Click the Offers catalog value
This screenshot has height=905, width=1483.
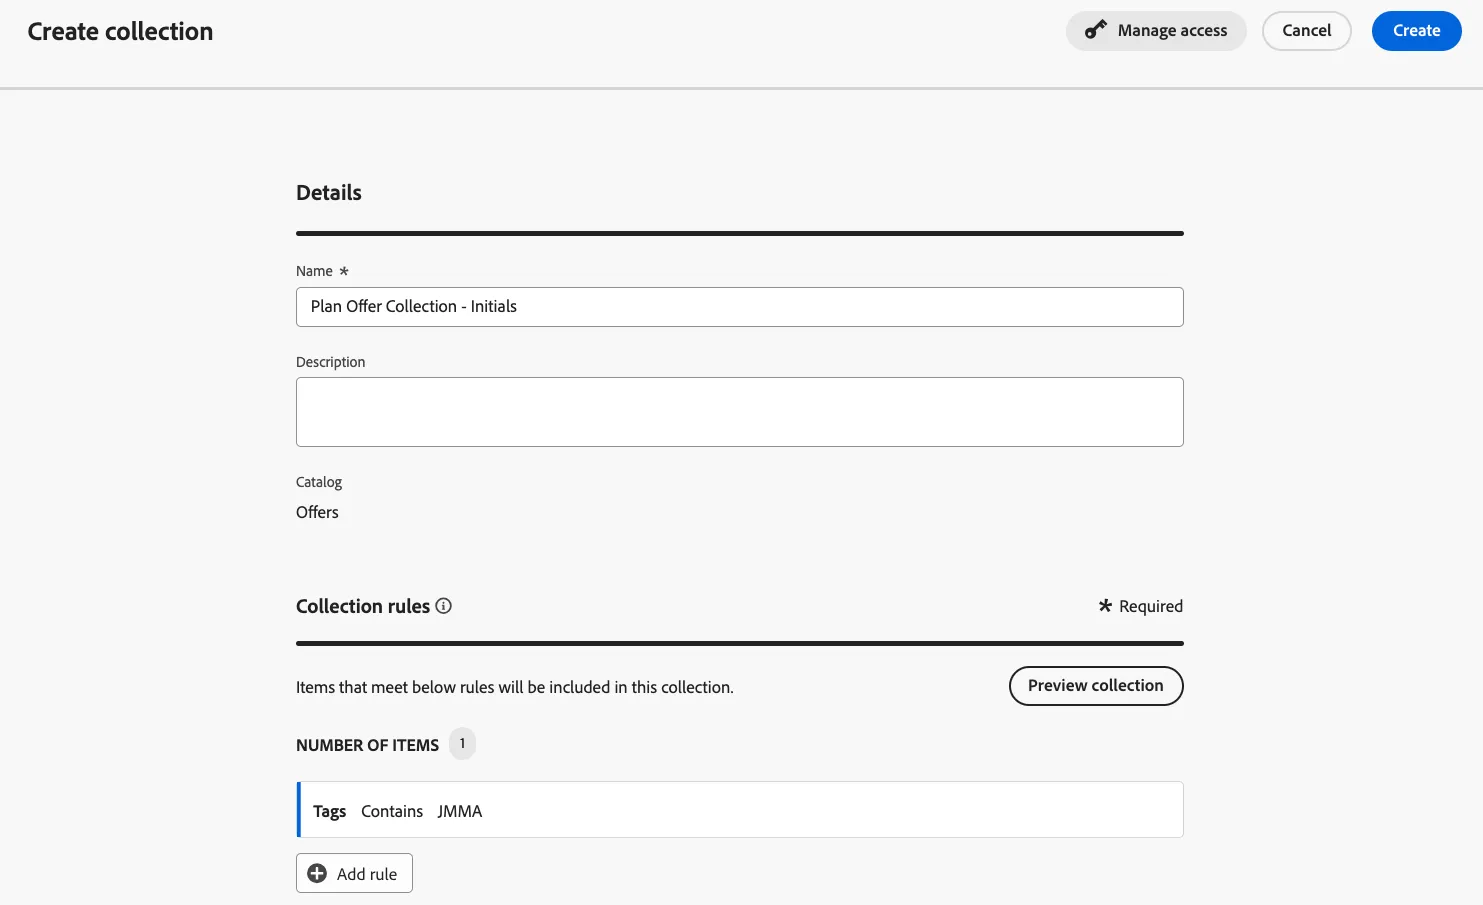coord(317,512)
